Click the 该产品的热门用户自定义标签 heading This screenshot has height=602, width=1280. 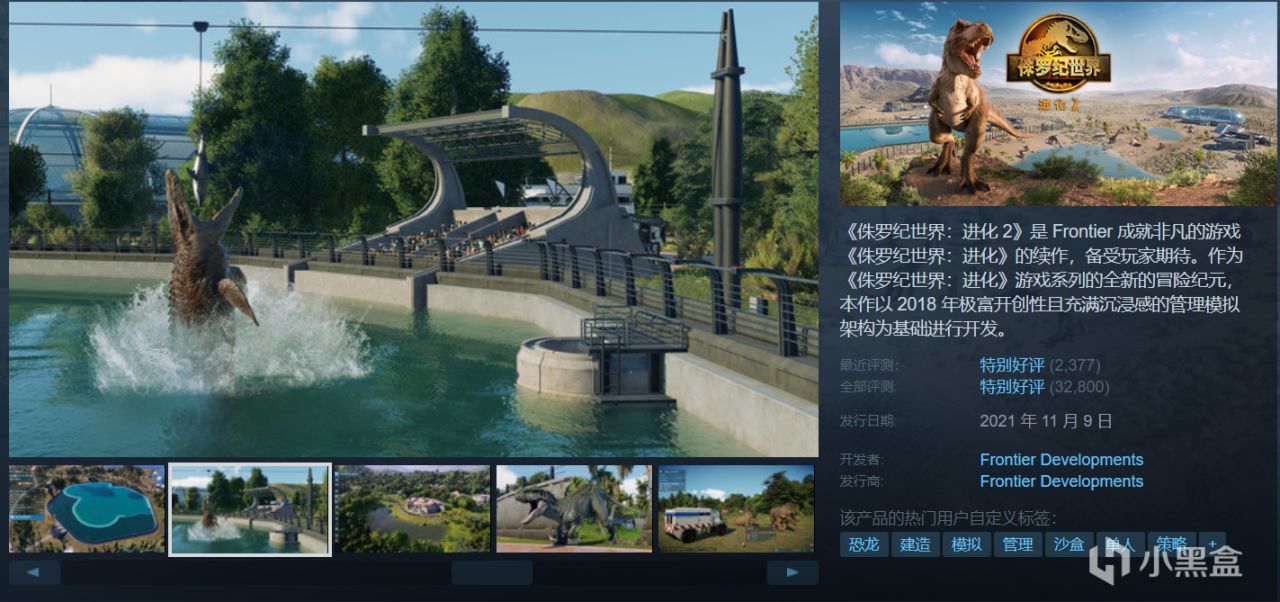(x=948, y=518)
